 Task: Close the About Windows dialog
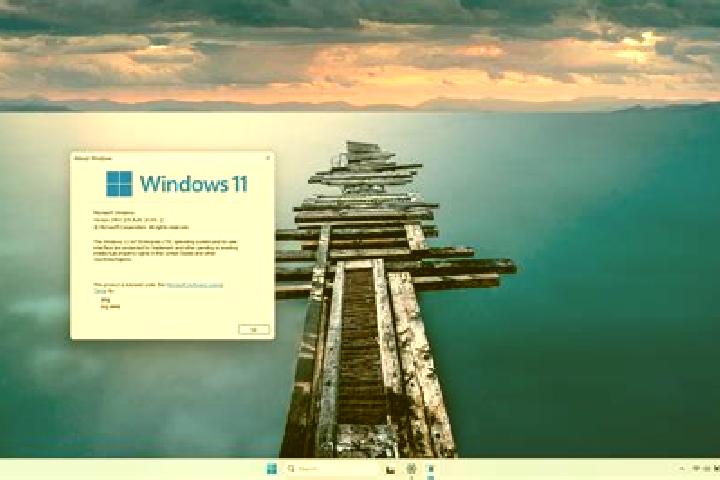pyautogui.click(x=268, y=158)
